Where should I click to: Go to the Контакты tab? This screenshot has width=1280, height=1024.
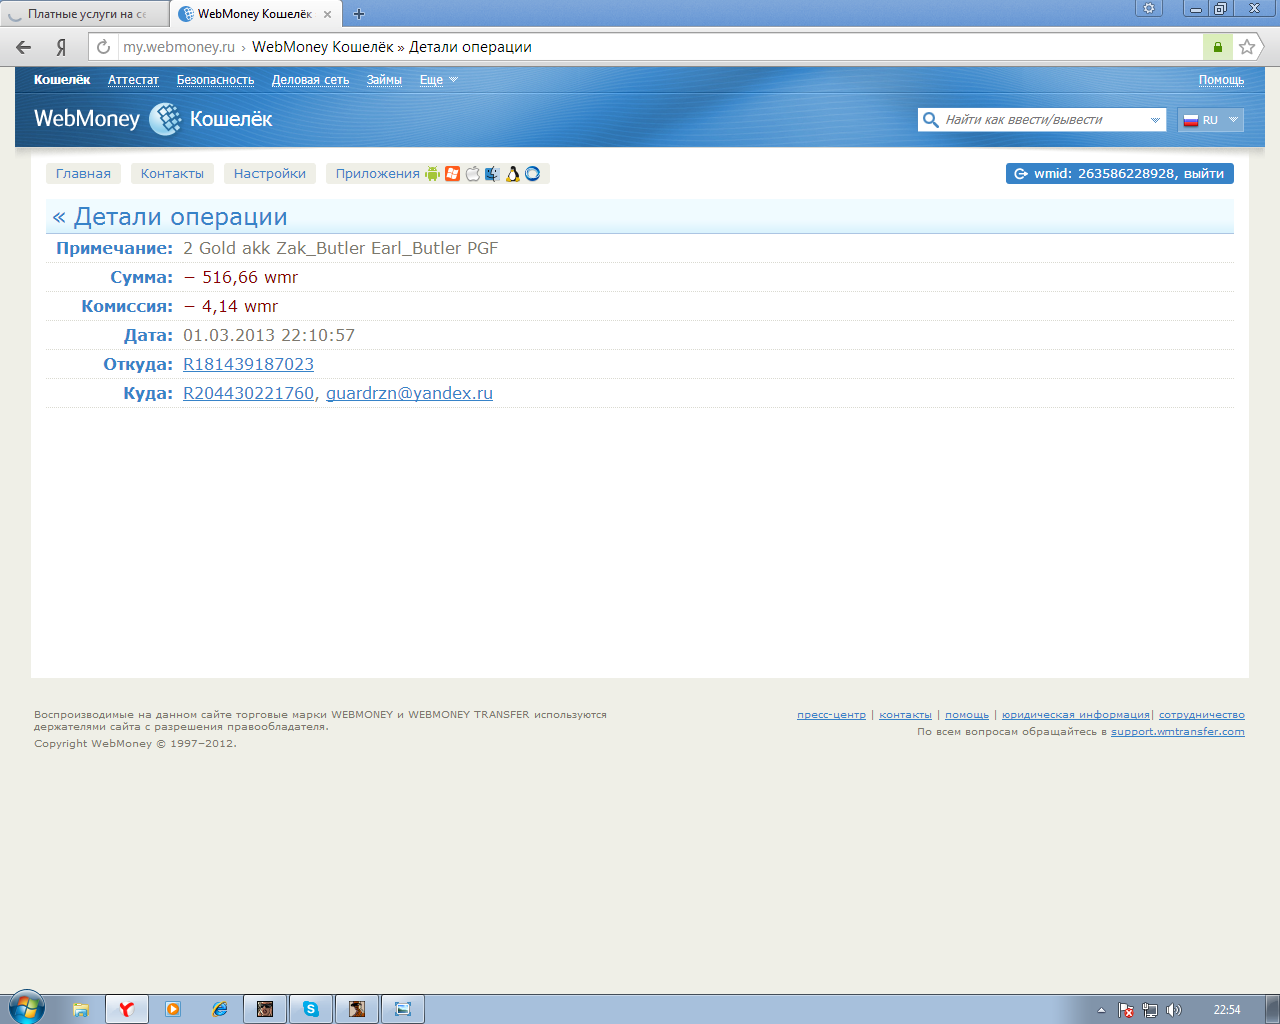[172, 174]
